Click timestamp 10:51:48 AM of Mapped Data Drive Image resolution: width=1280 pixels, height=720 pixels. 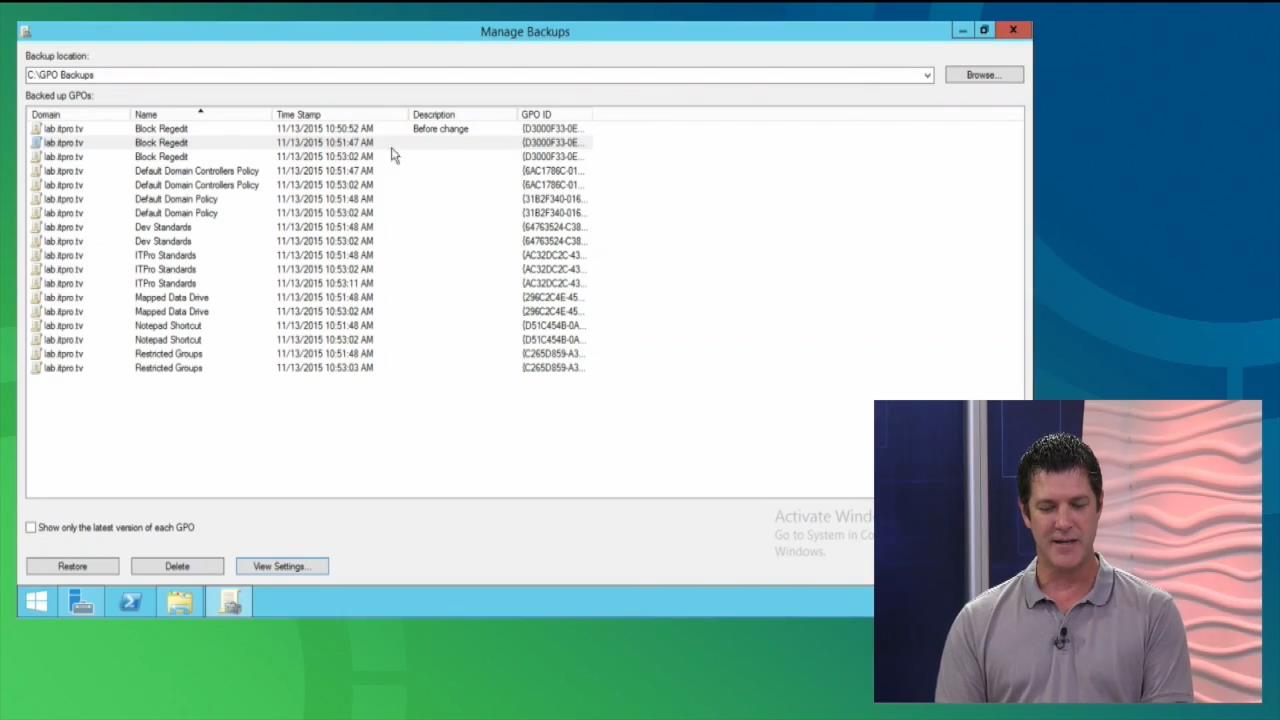pos(325,297)
